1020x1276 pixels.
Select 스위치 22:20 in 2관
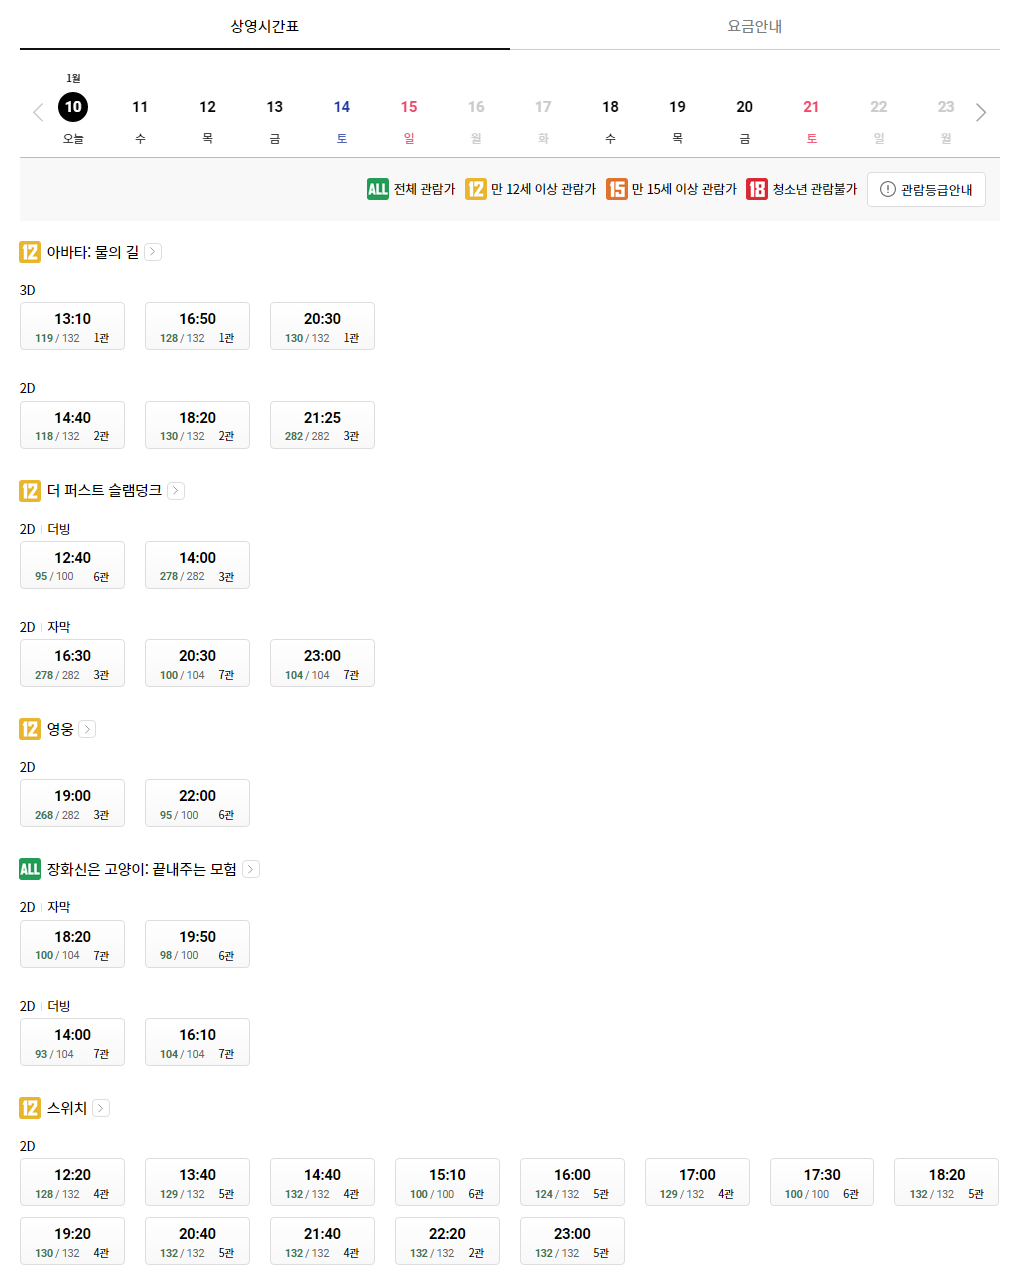447,1241
